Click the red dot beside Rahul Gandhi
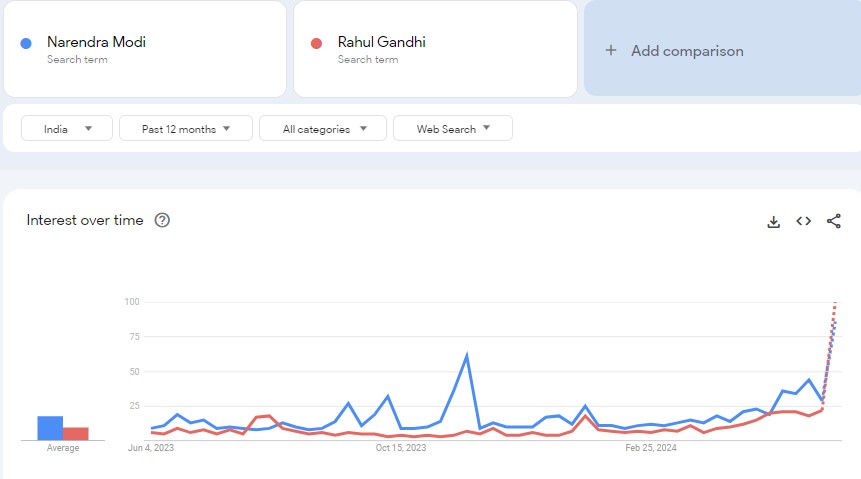This screenshot has width=861, height=479. point(317,43)
